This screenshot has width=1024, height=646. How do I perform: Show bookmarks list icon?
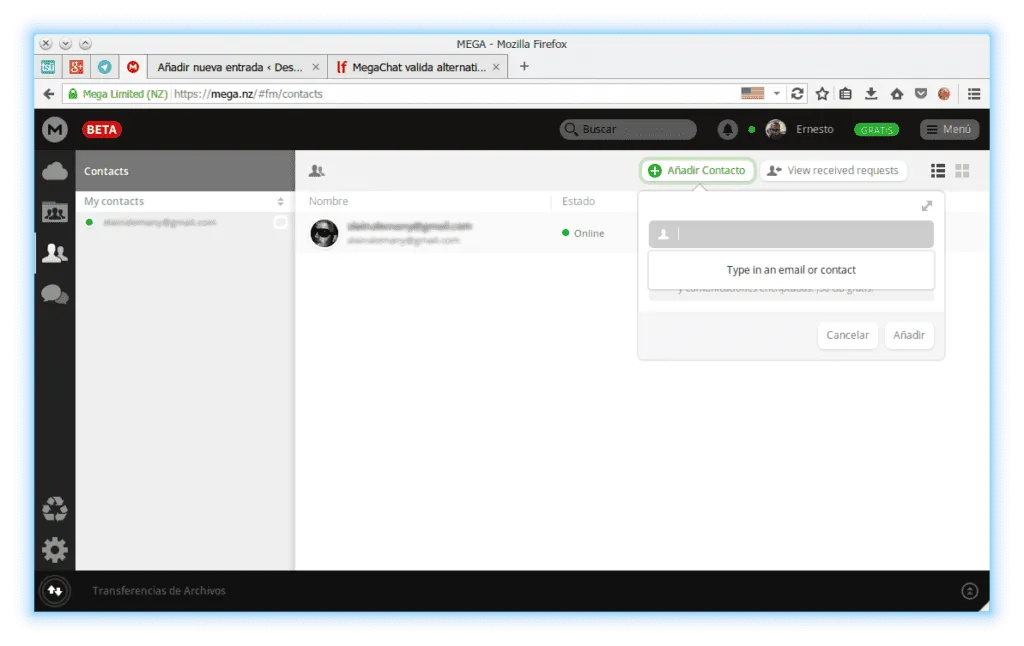[x=846, y=94]
